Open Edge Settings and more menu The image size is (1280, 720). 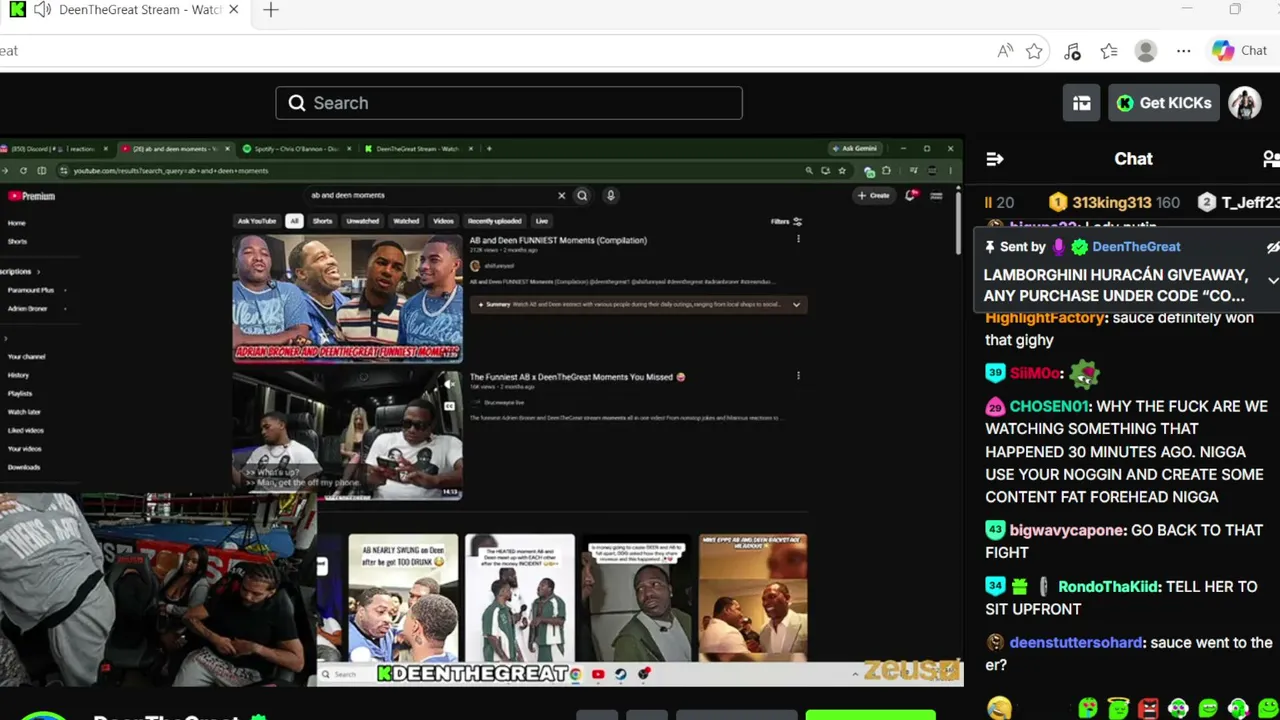[1183, 51]
